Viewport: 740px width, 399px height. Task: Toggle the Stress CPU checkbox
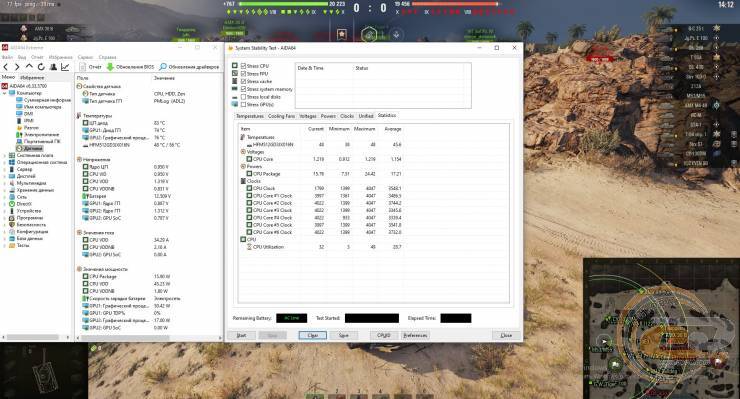tap(244, 66)
